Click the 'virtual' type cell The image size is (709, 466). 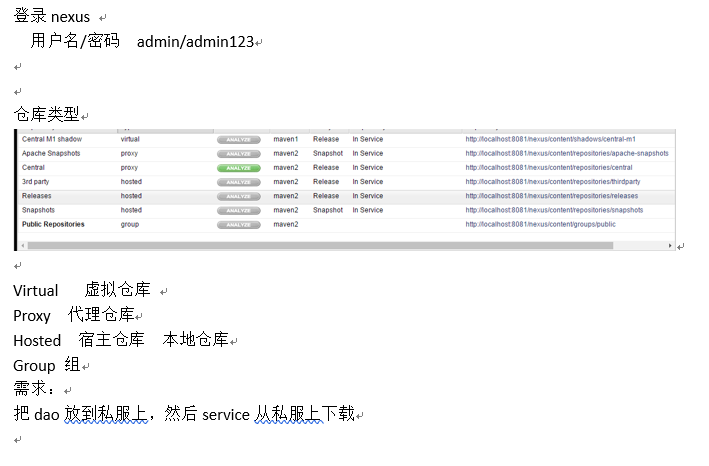click(x=130, y=139)
